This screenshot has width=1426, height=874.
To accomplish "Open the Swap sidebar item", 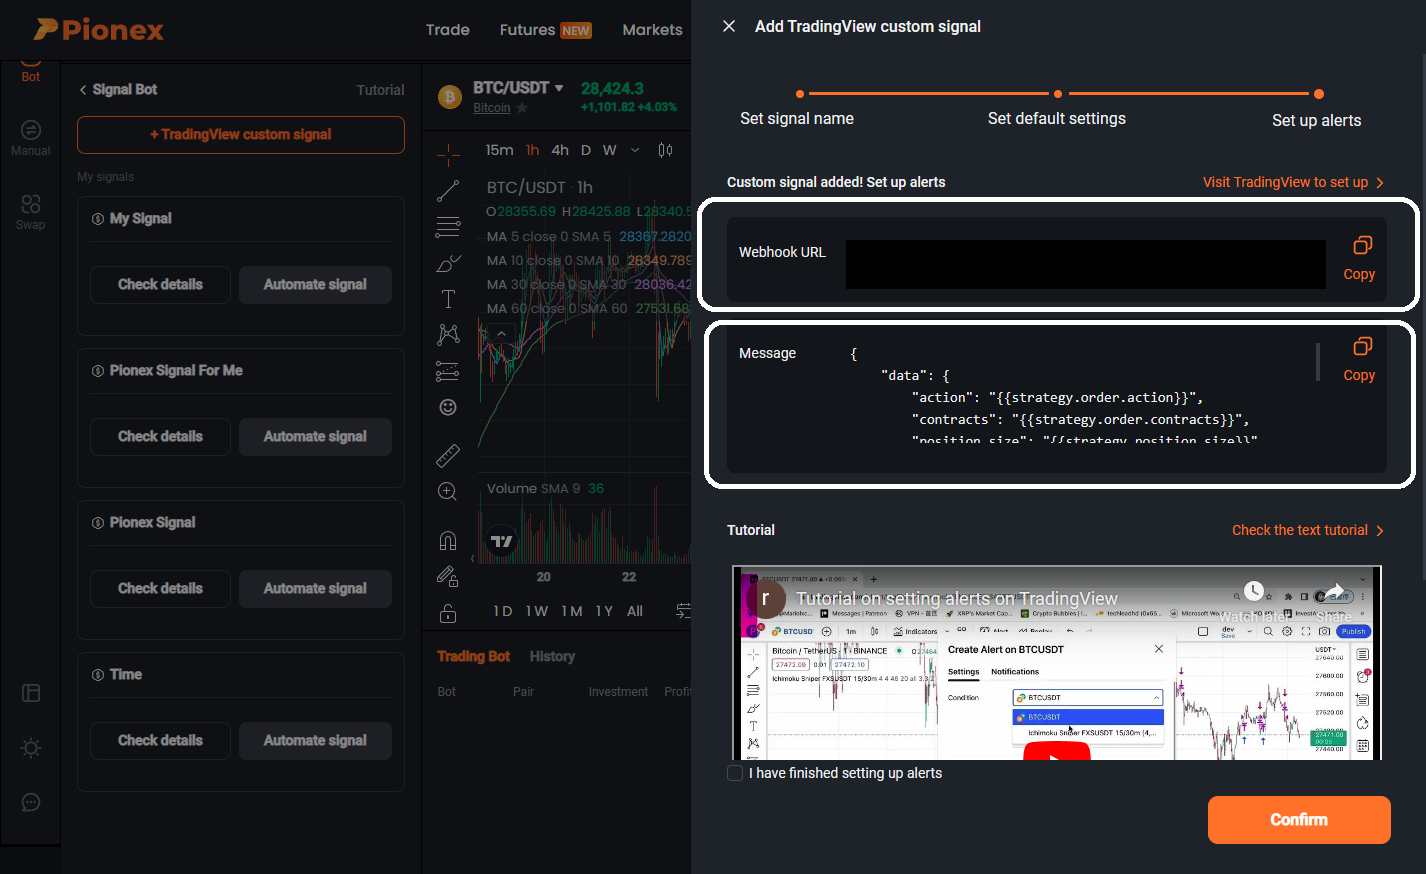I will [x=31, y=212].
